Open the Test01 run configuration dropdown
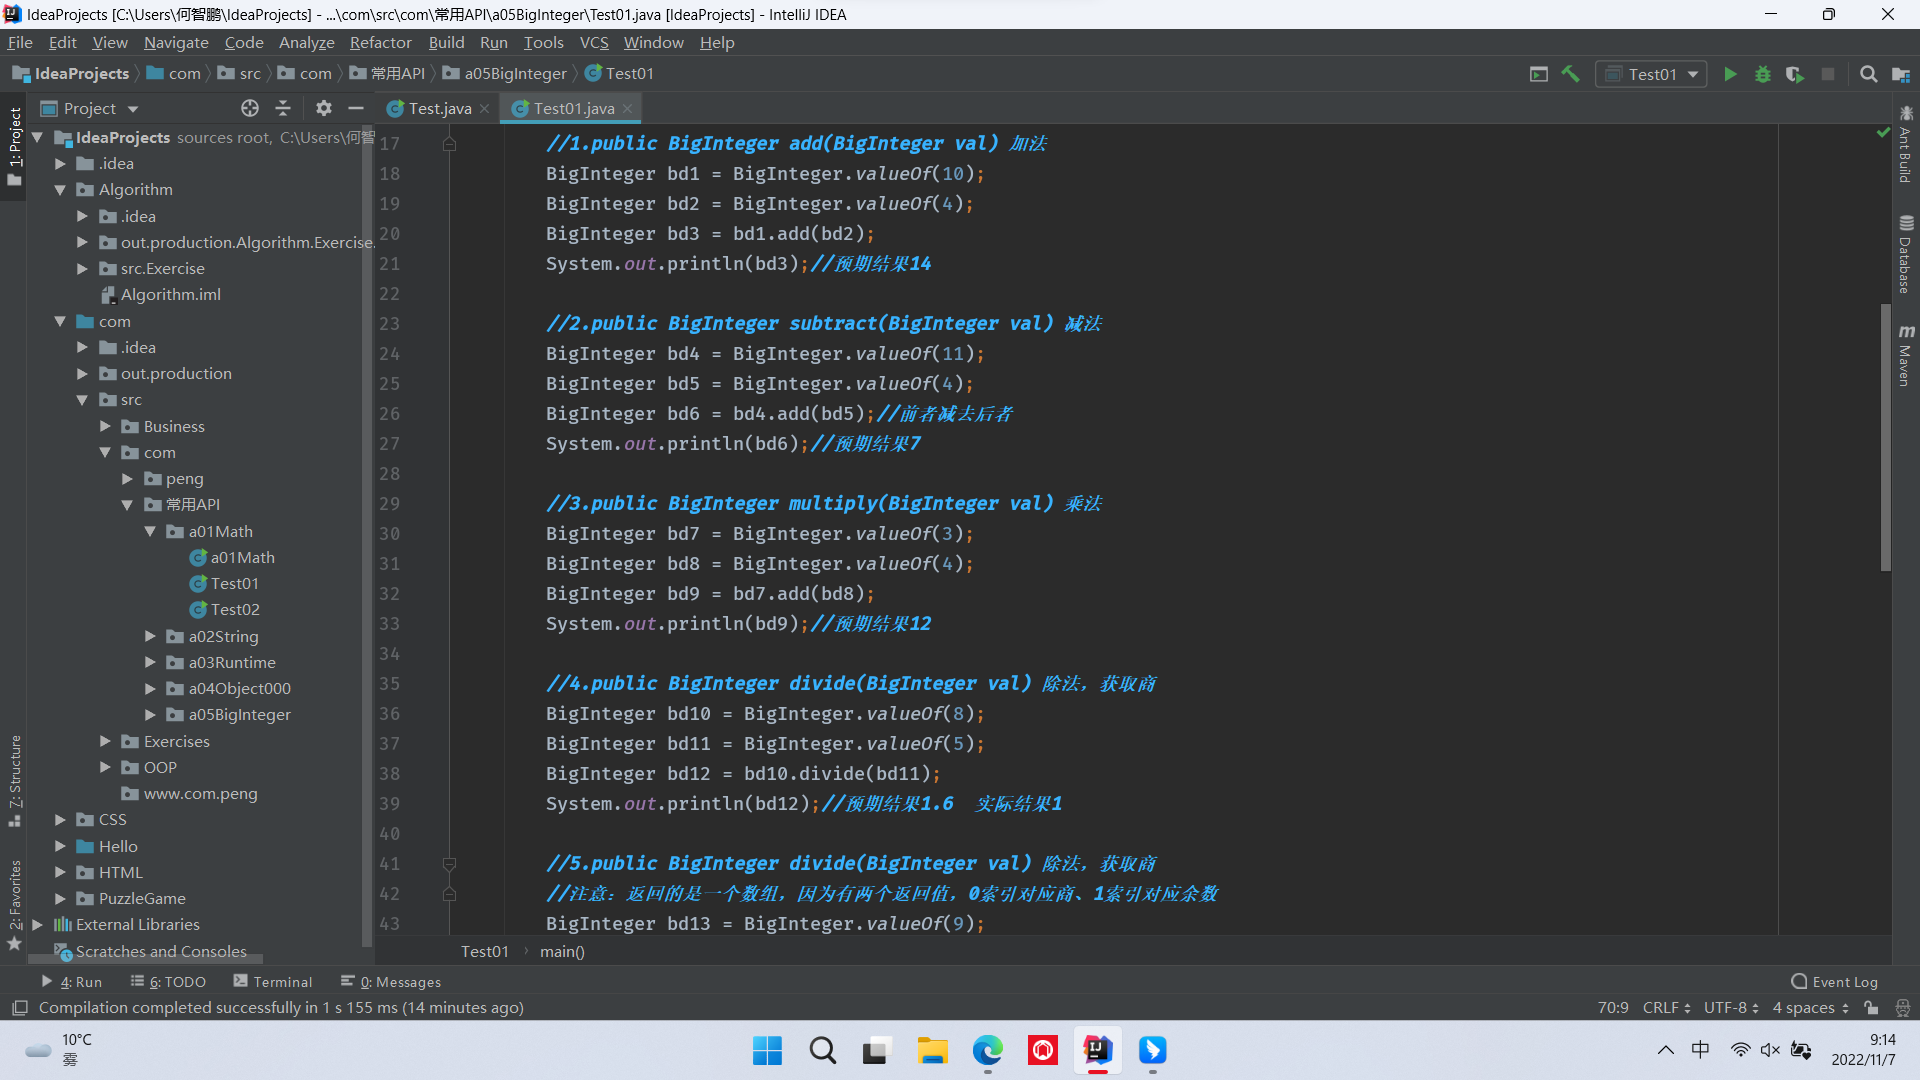Image resolution: width=1920 pixels, height=1080 pixels. [1651, 74]
